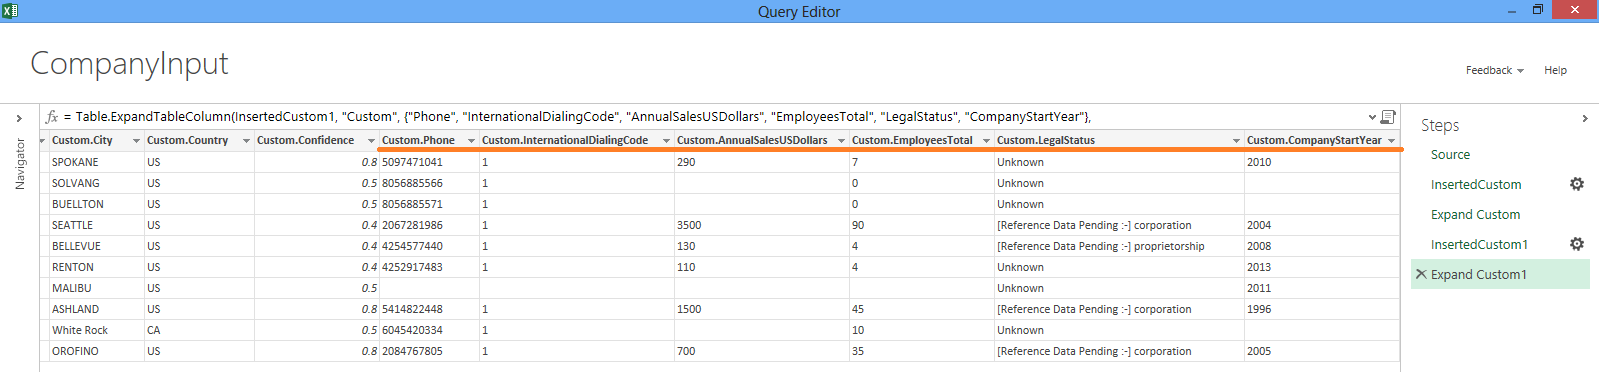Click the SEATTLE city cell
The width and height of the screenshot is (1599, 372).
pos(96,225)
